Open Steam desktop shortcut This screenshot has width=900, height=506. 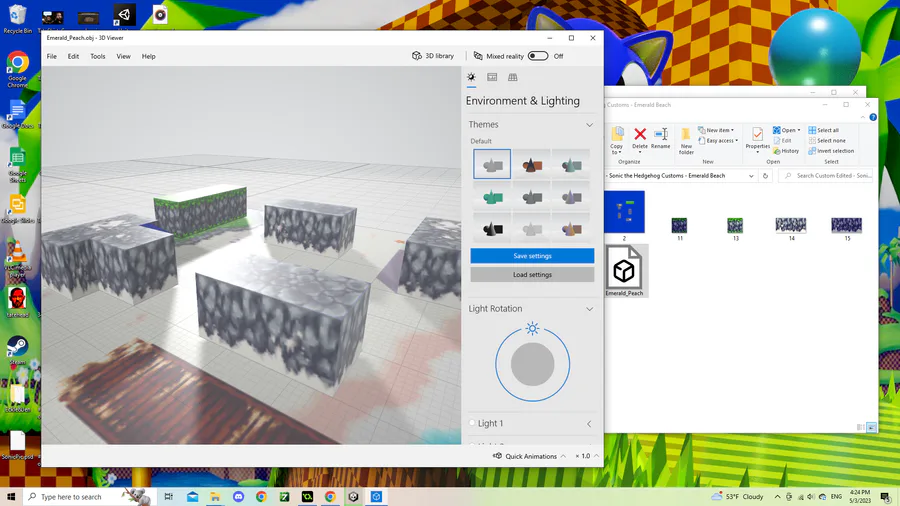[x=17, y=351]
